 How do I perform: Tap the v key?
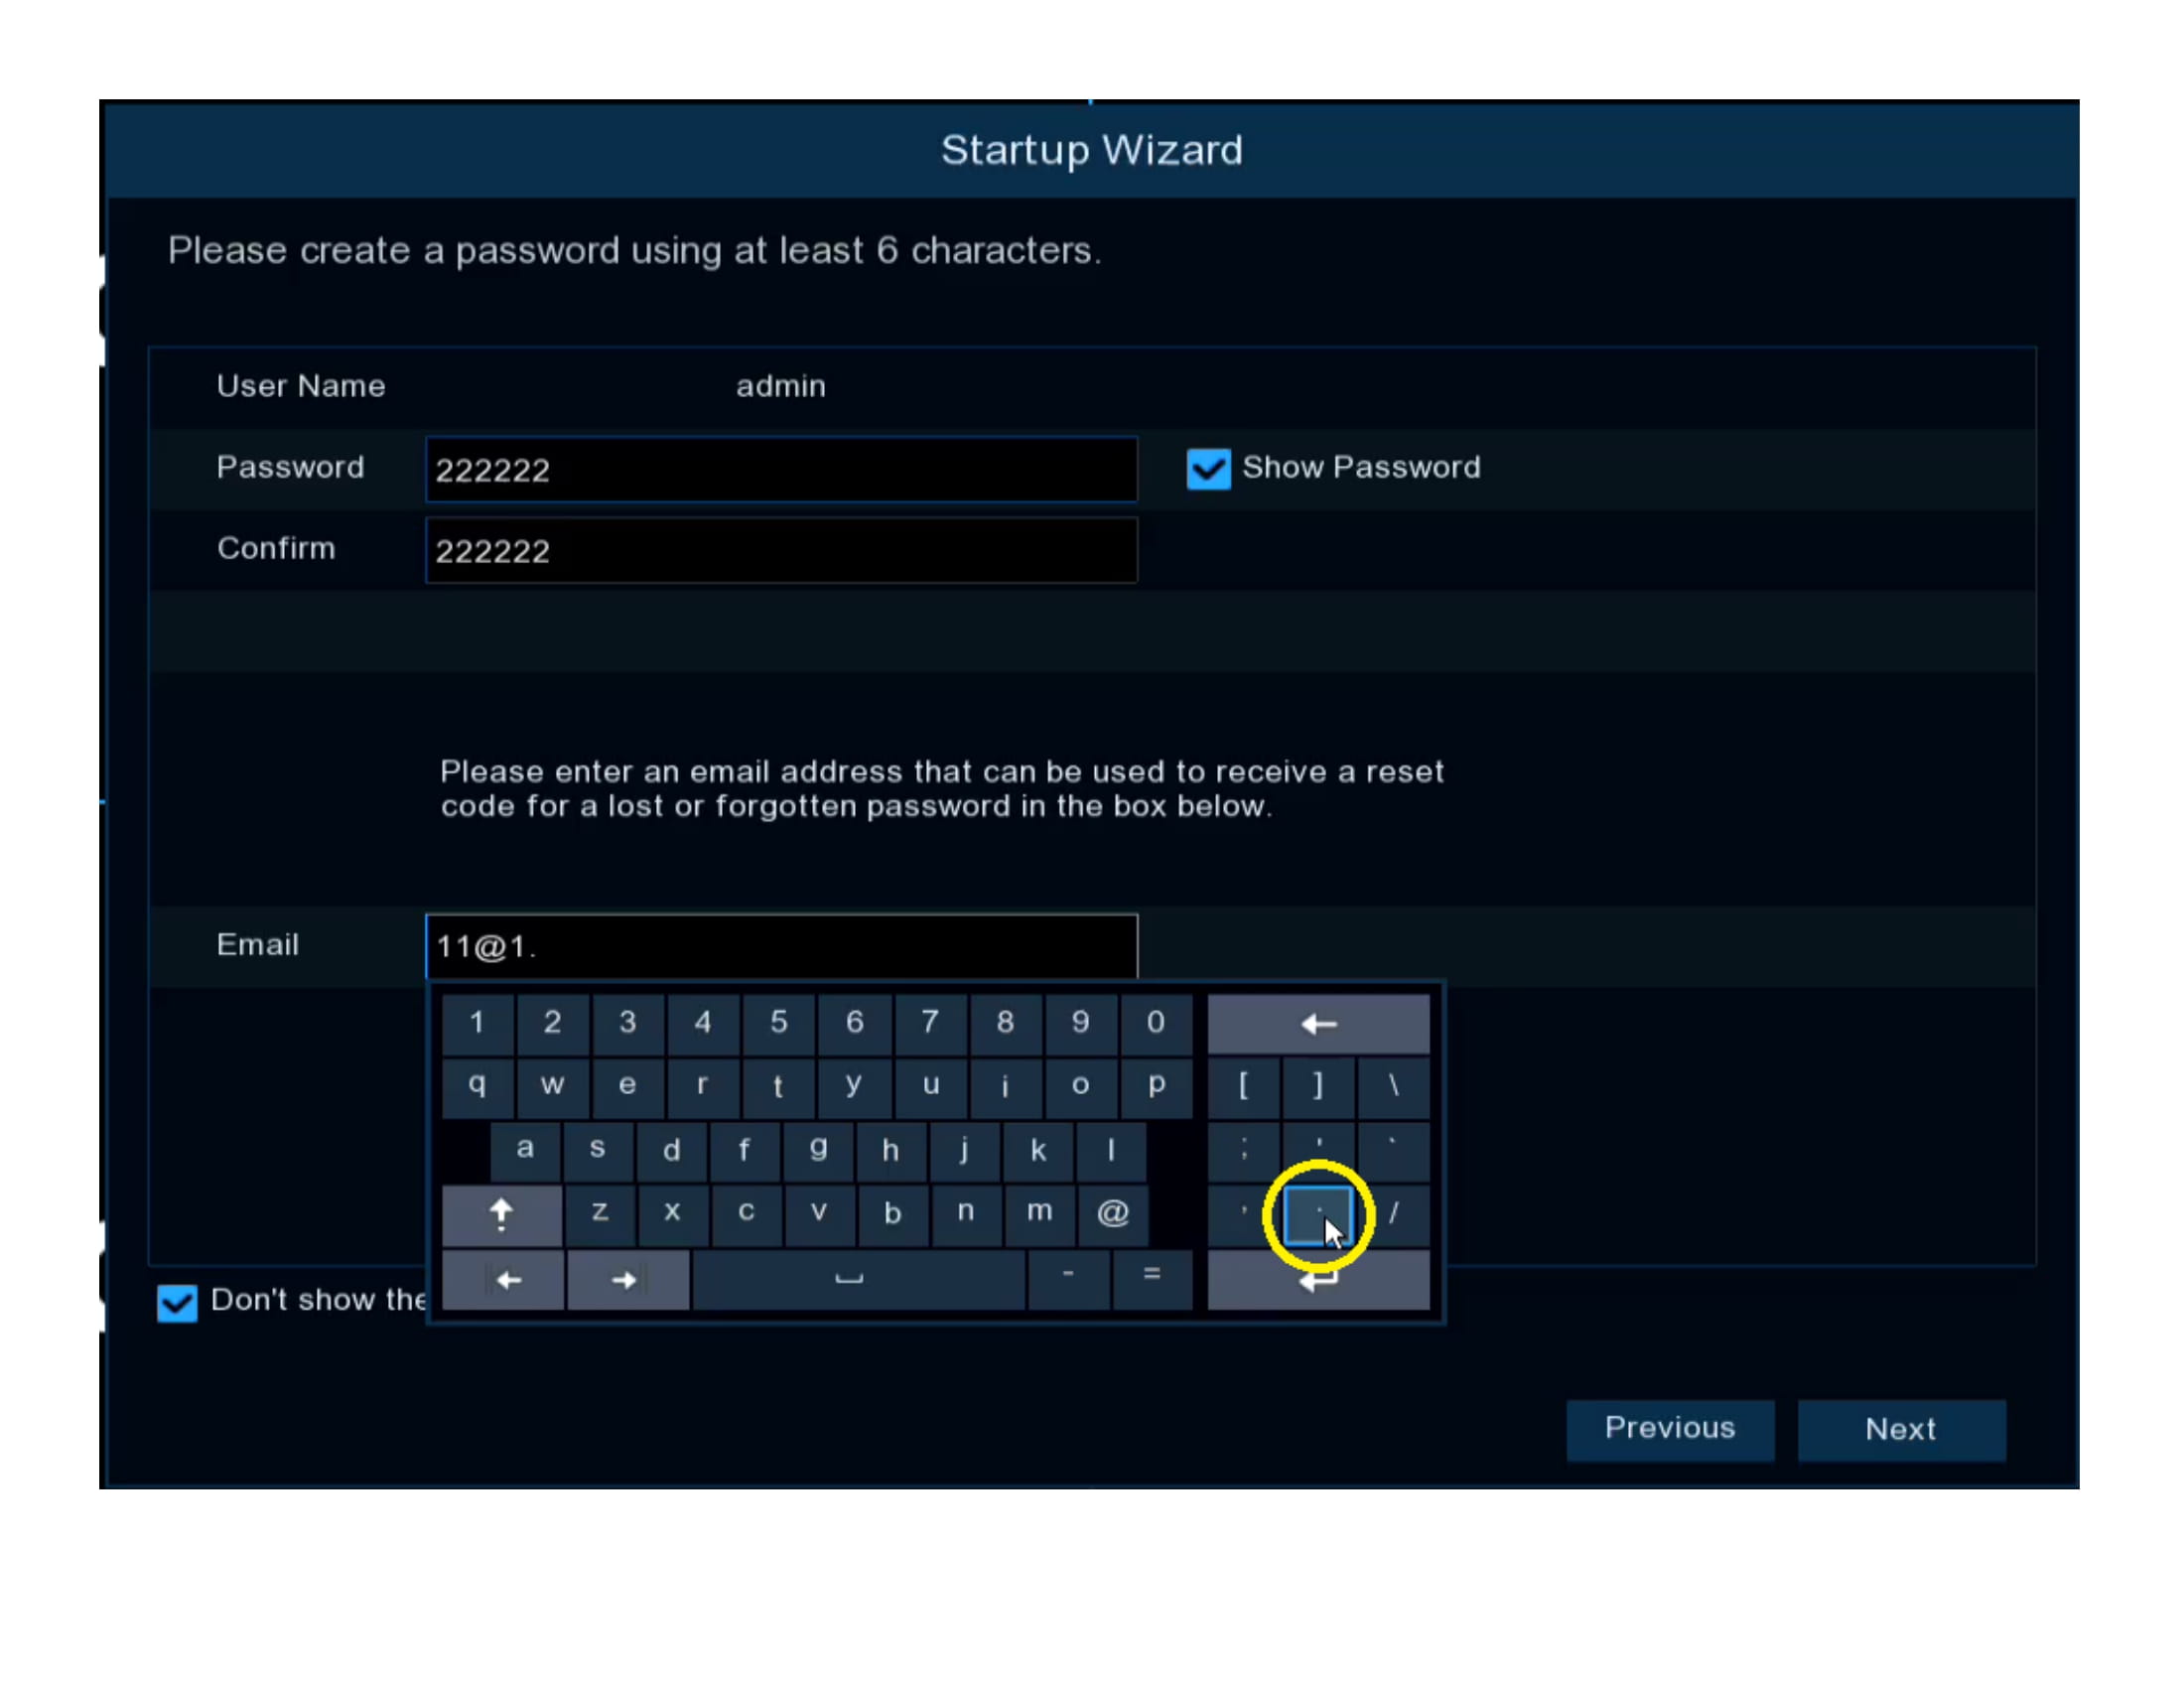(x=819, y=1214)
